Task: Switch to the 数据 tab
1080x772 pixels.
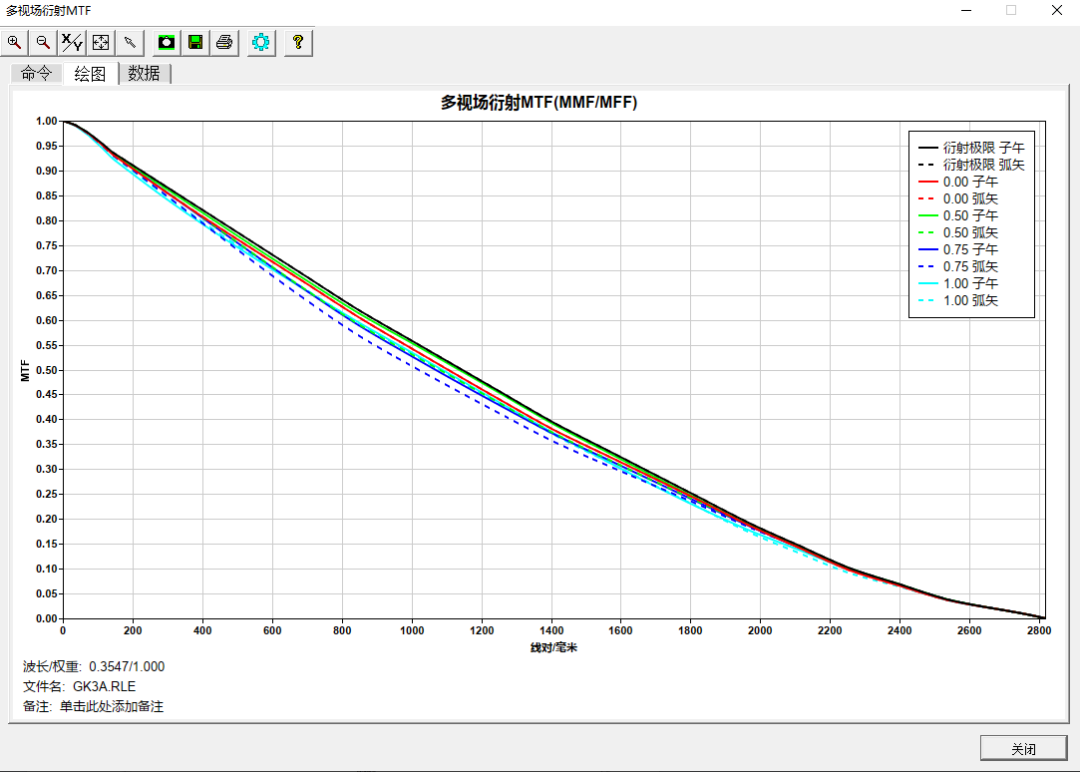Action: (x=144, y=73)
